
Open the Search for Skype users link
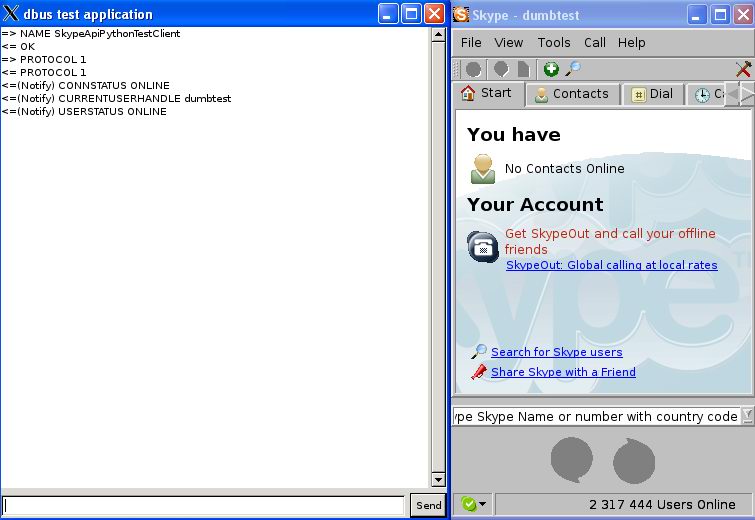[557, 352]
